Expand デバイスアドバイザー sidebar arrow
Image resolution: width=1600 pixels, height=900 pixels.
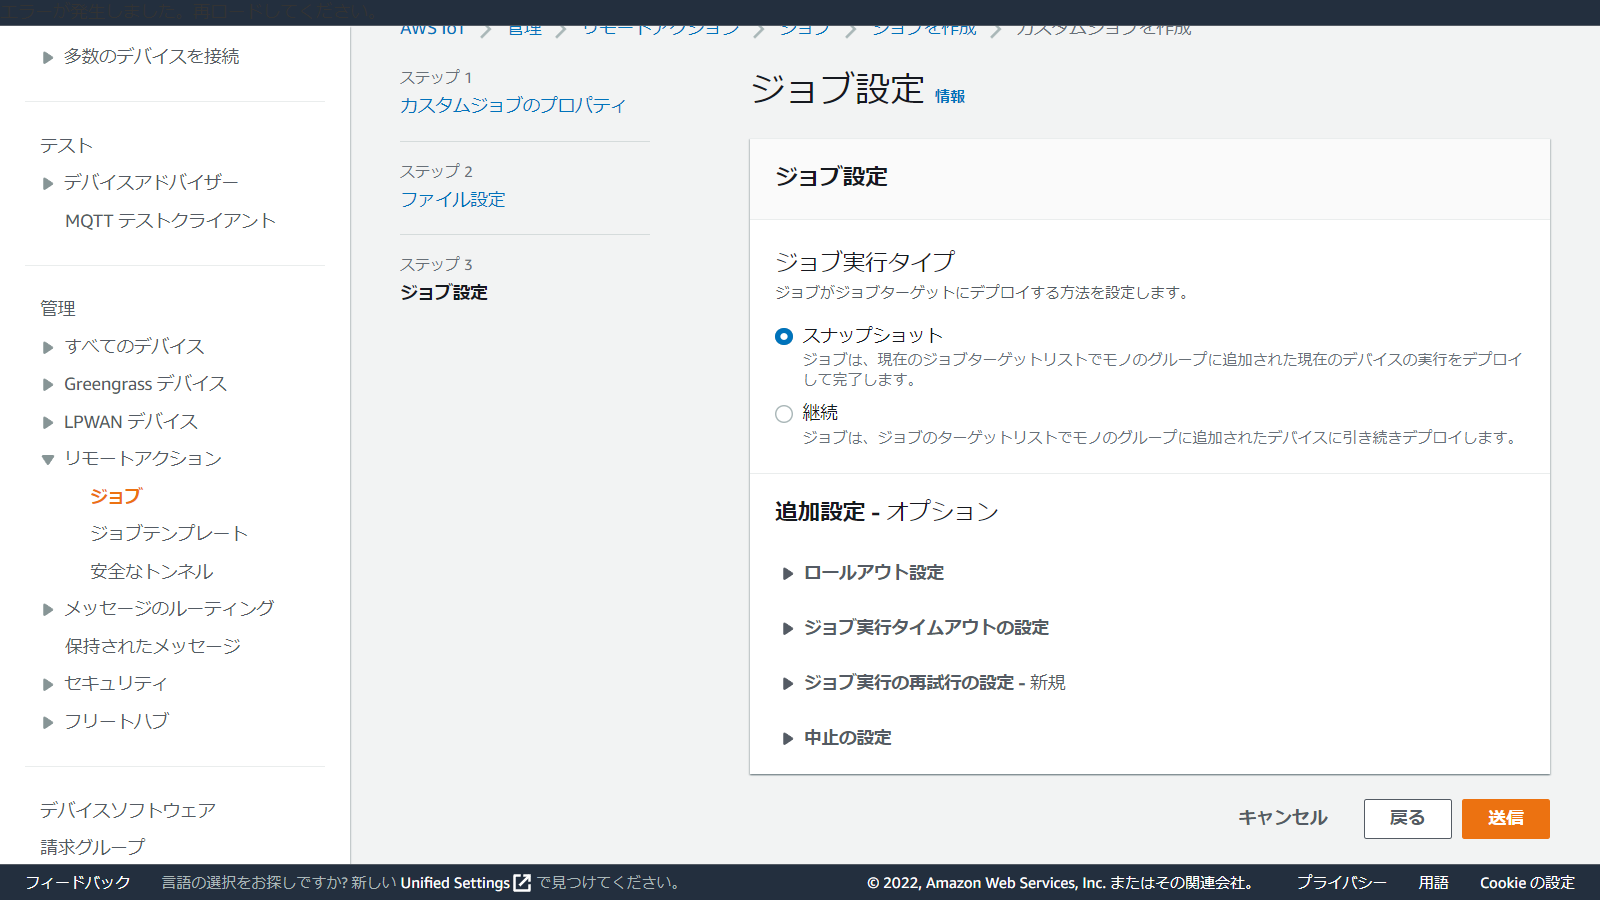[48, 183]
